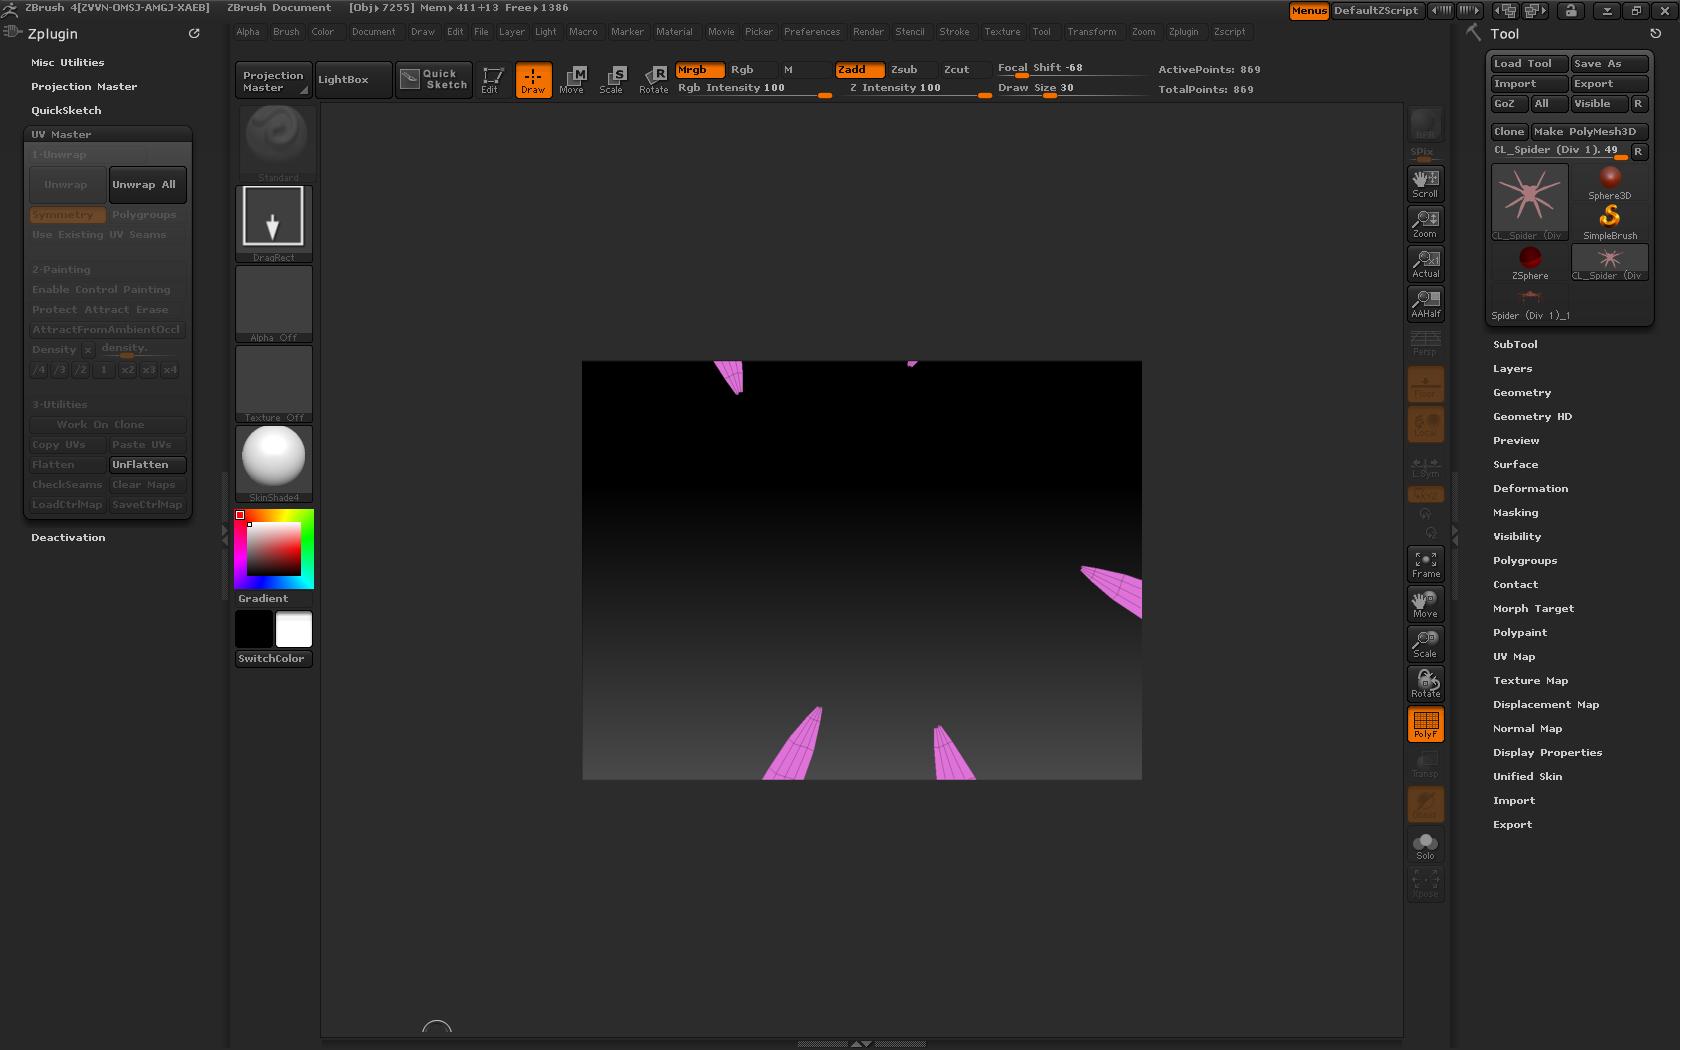Open the Standard brush thumbnail

click(278, 144)
